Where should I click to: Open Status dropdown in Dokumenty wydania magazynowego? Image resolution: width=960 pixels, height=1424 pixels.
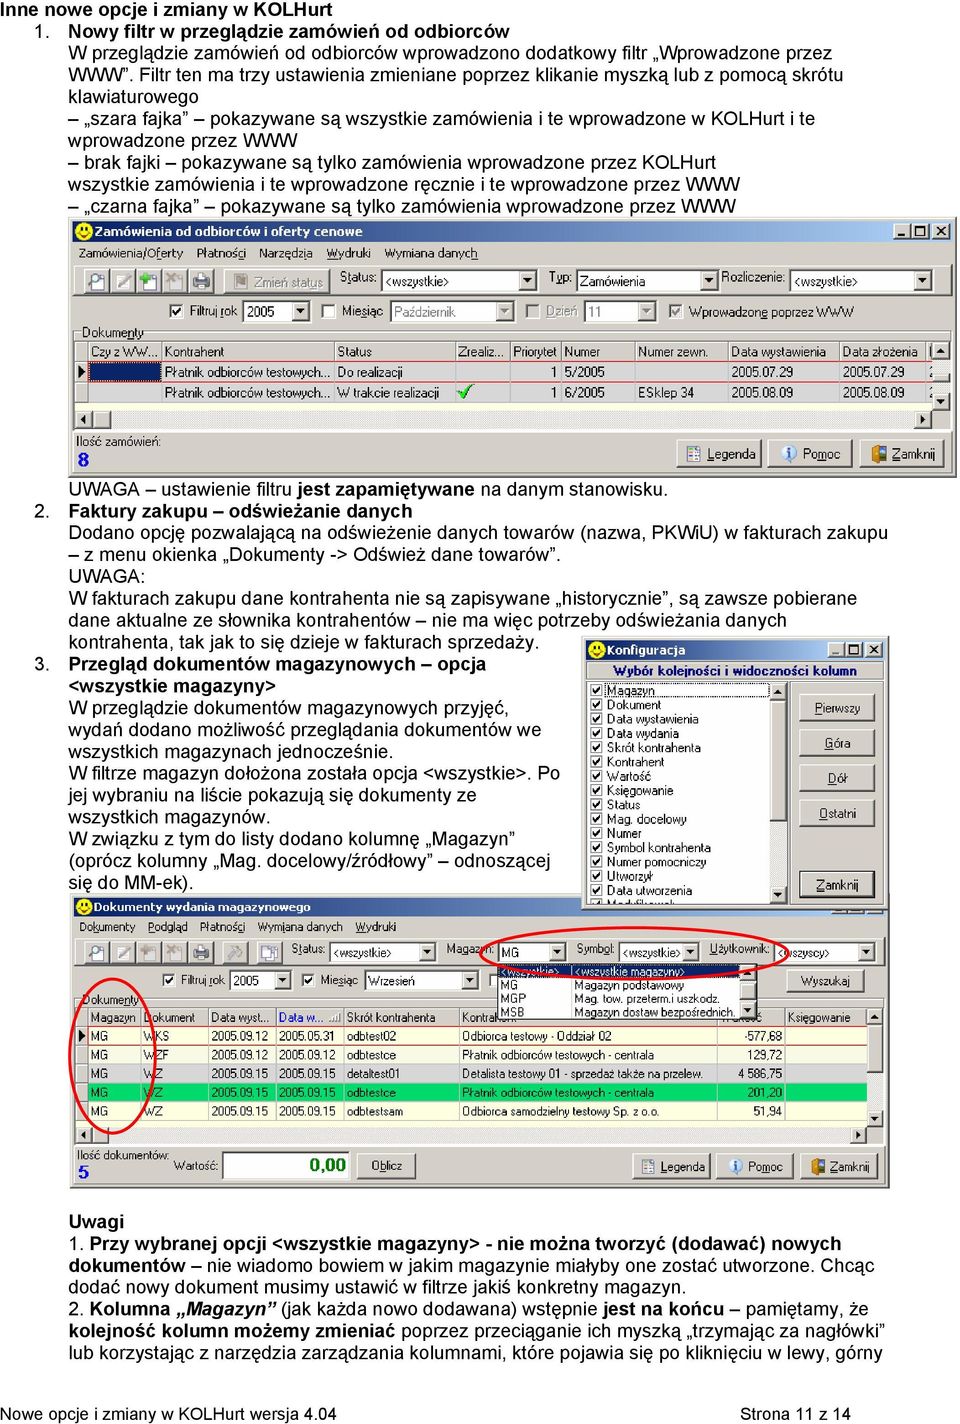pyautogui.click(x=427, y=952)
